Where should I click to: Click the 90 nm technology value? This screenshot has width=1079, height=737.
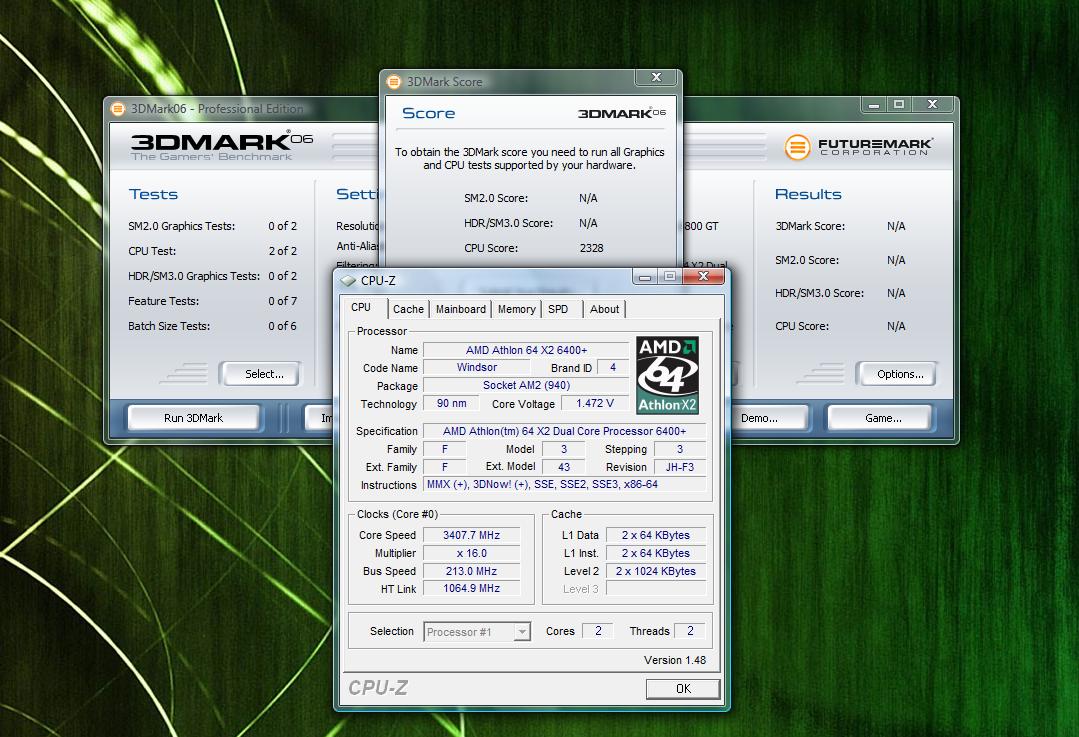[x=451, y=403]
